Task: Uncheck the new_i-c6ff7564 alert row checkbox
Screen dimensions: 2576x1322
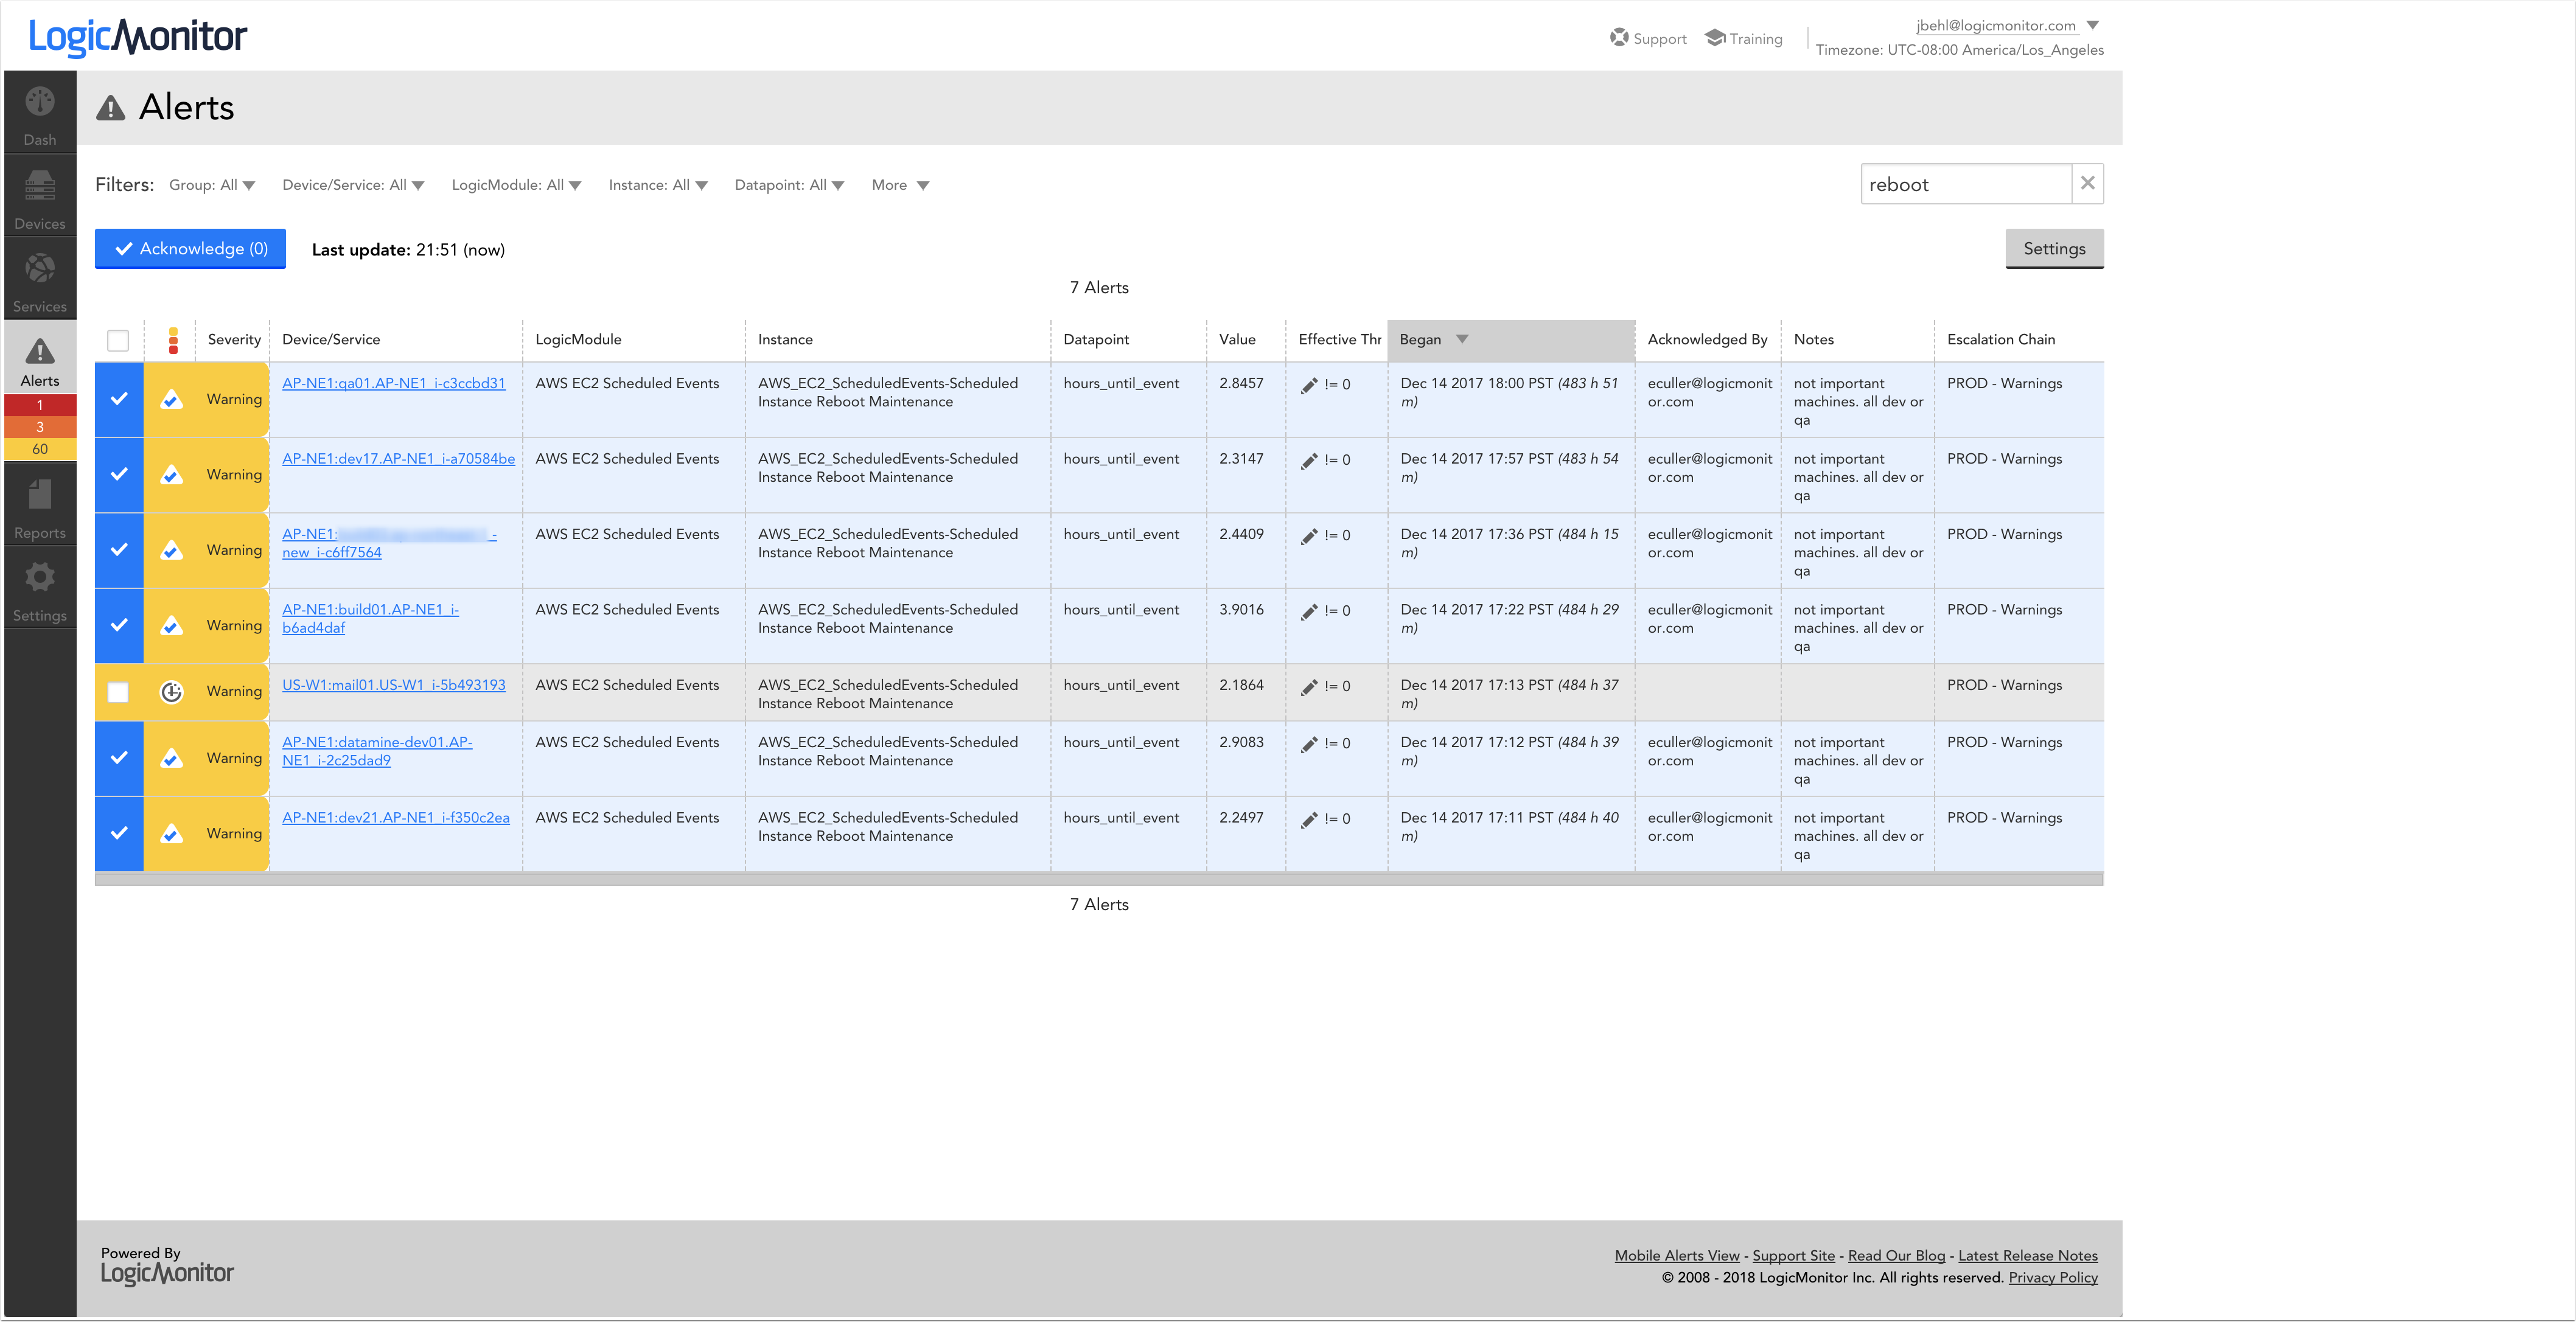Action: [119, 550]
